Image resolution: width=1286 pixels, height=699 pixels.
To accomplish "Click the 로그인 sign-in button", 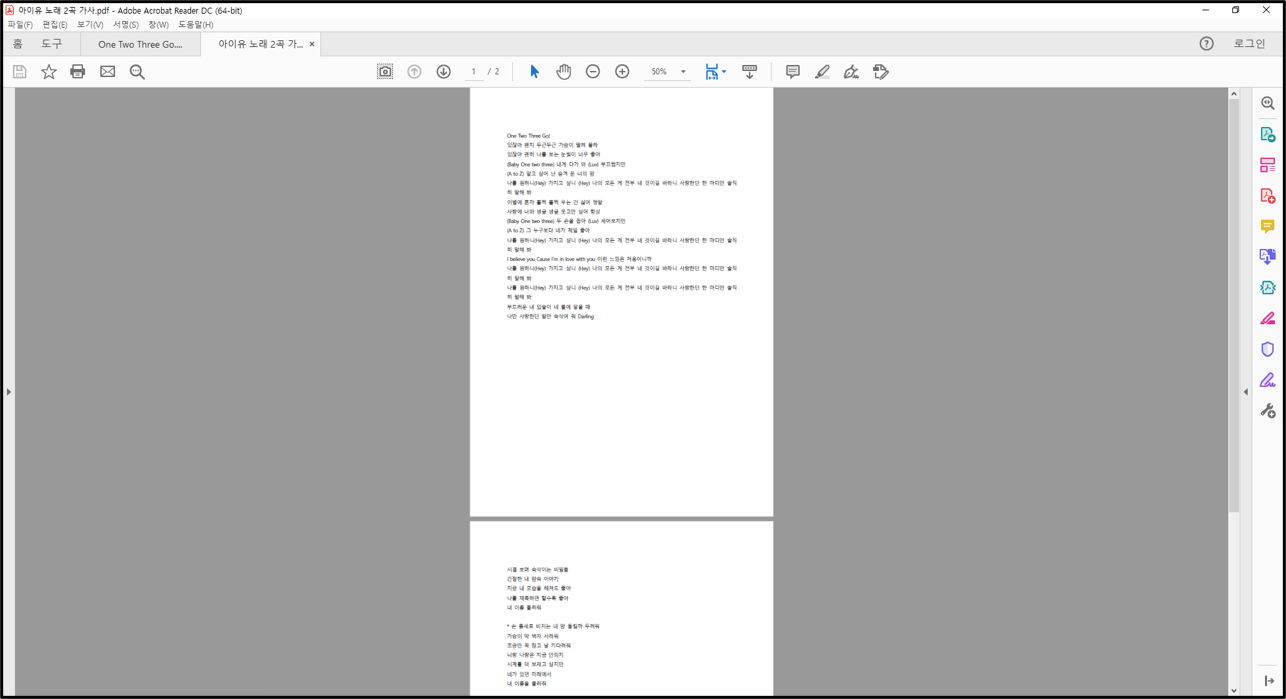I will pos(1249,44).
